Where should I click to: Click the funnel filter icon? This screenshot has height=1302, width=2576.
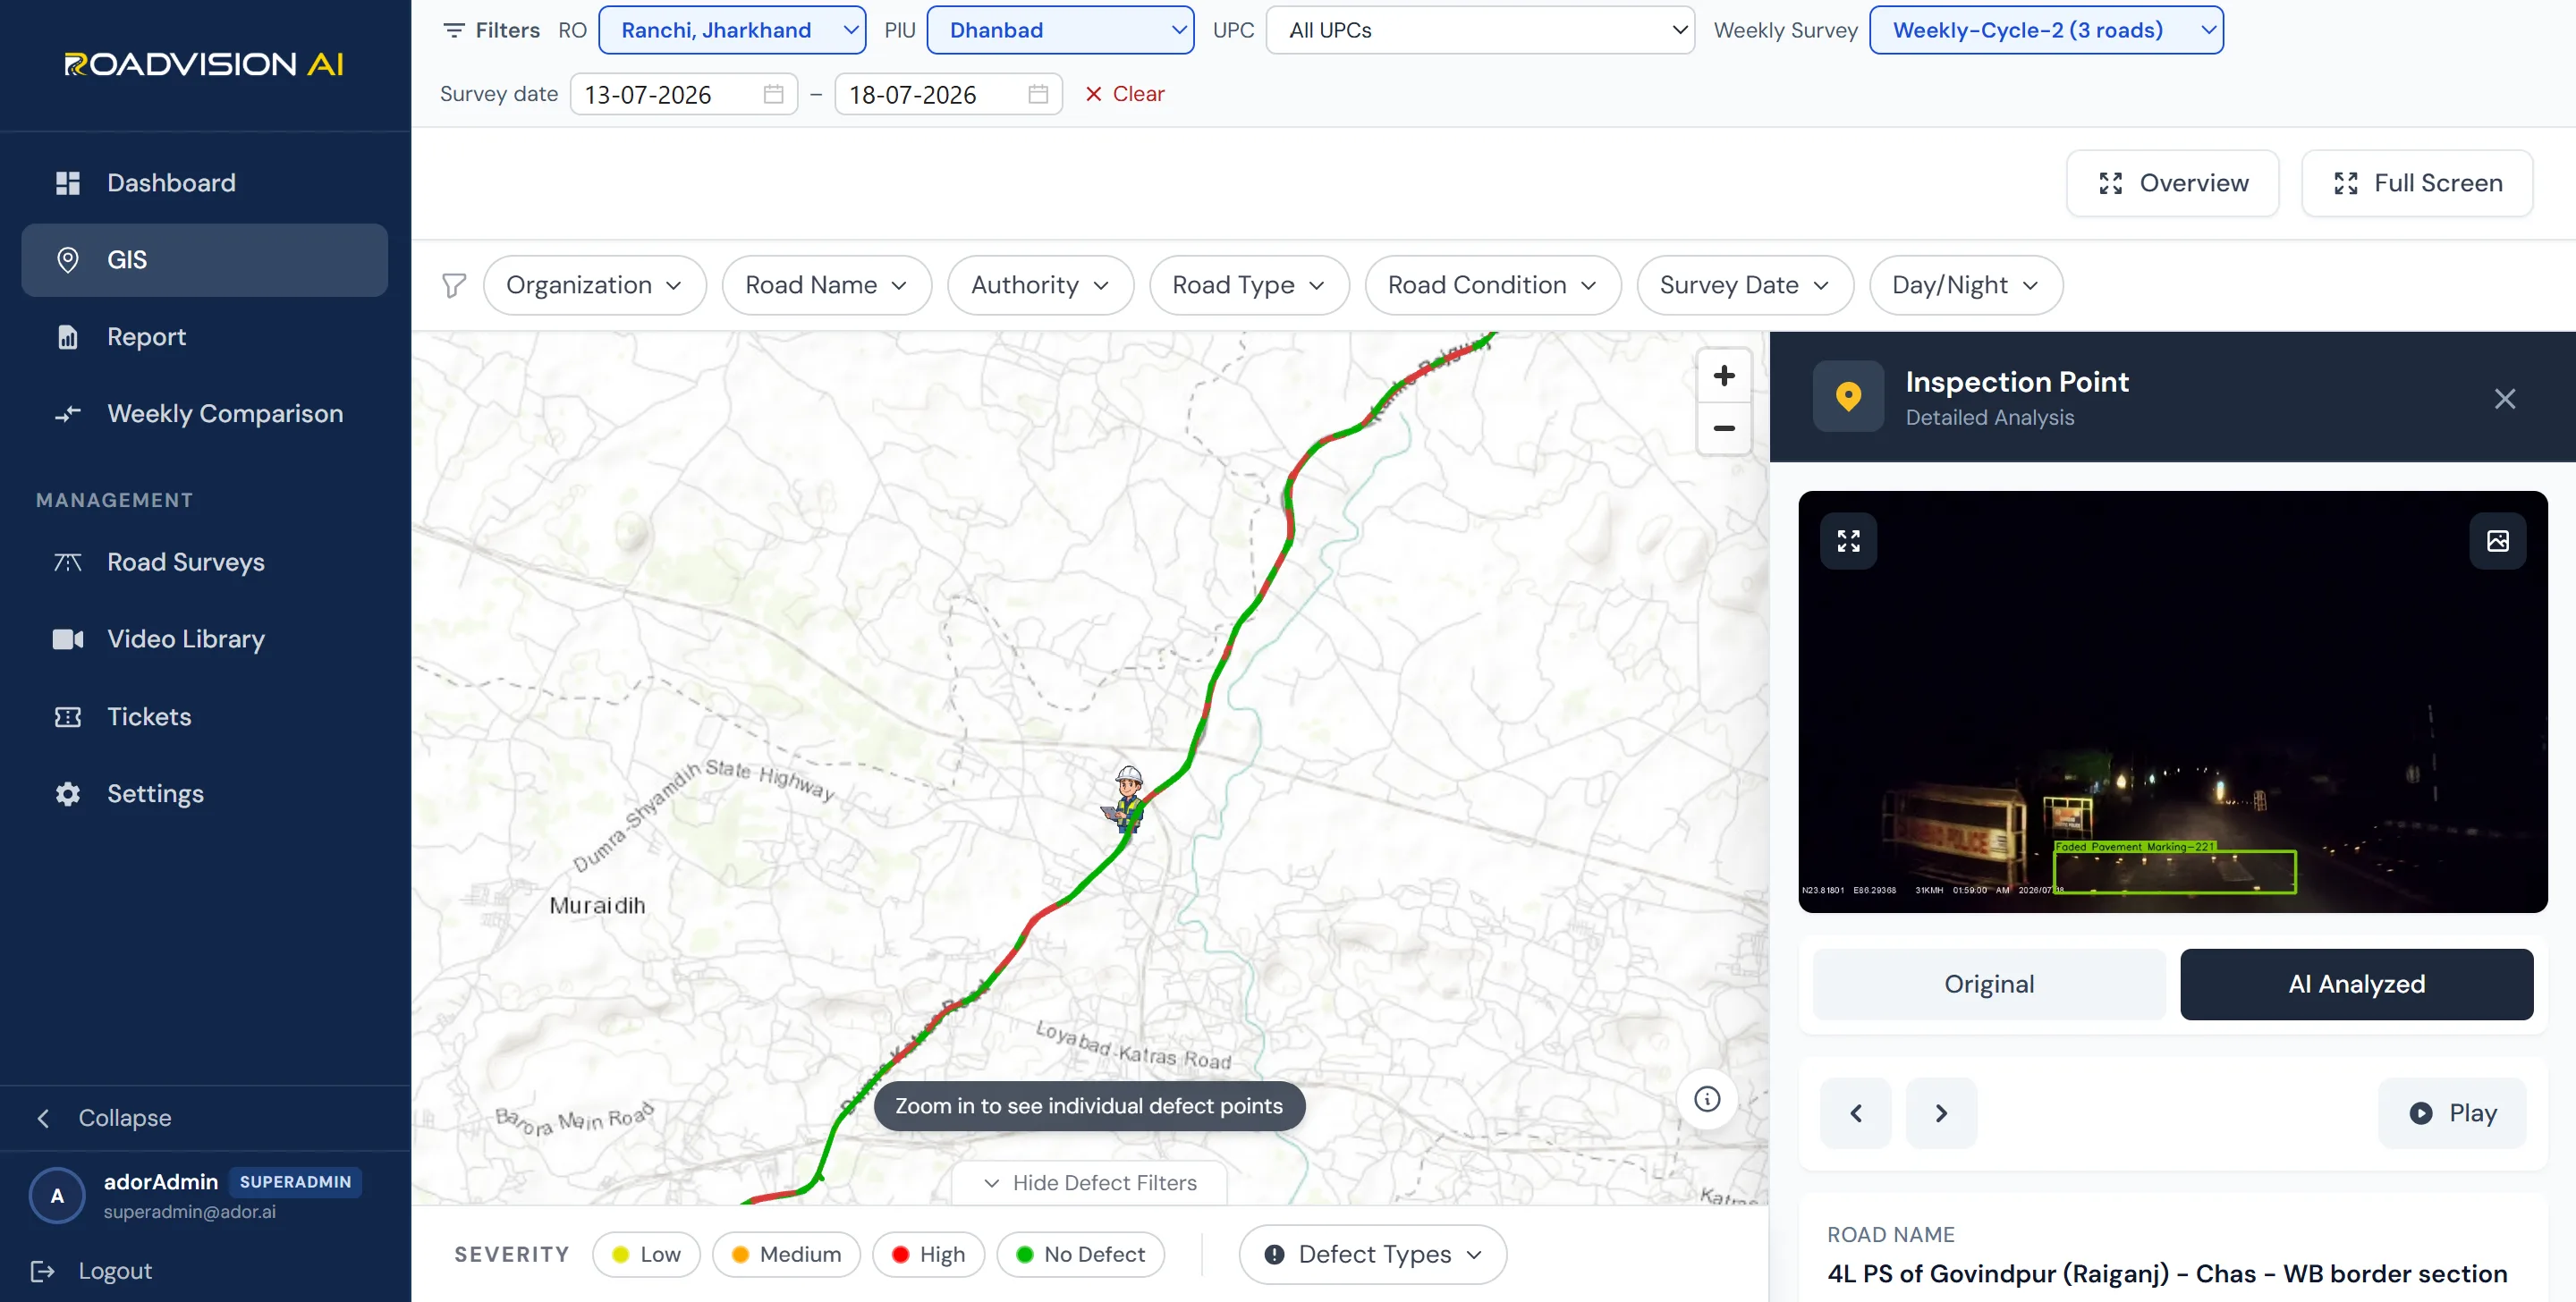tap(454, 286)
